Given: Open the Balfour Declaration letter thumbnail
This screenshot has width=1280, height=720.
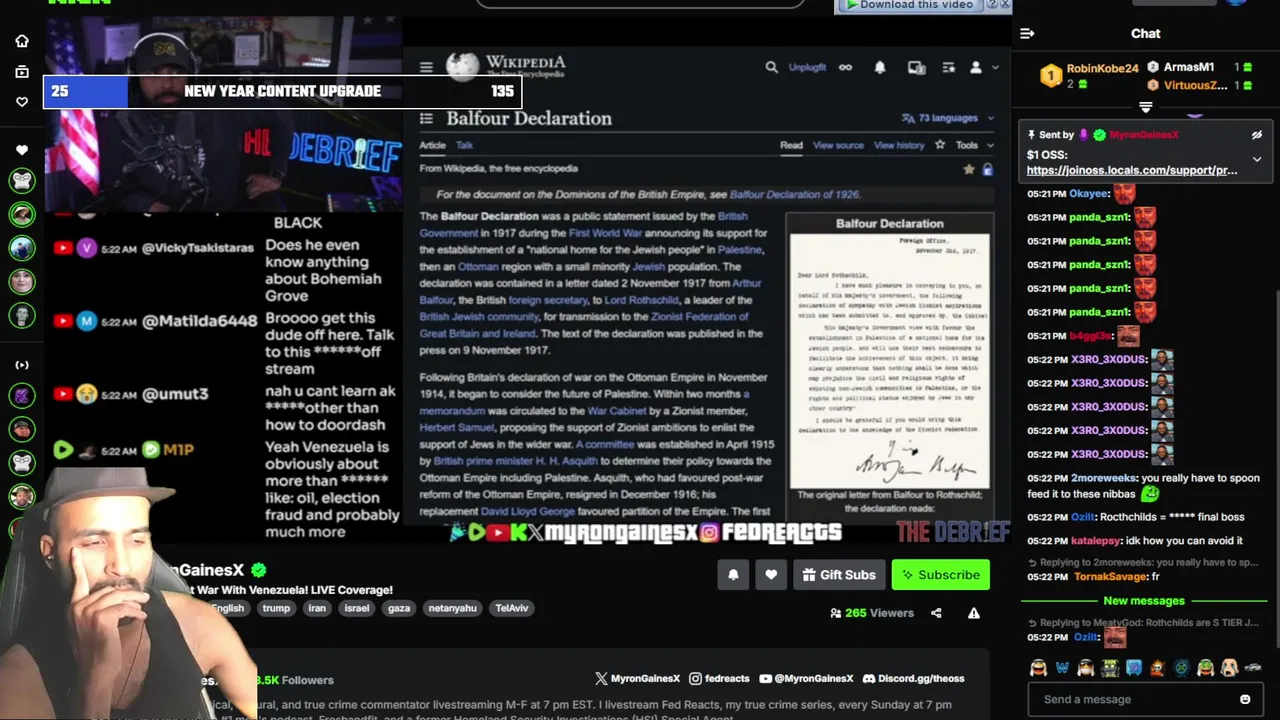Looking at the screenshot, I should 890,360.
